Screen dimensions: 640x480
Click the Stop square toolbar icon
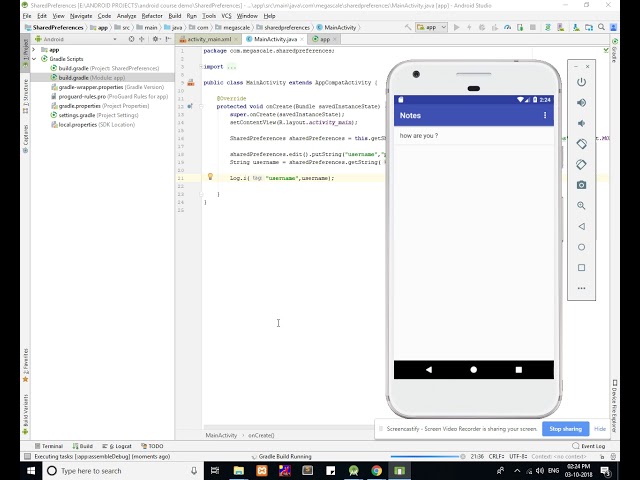(x=533, y=27)
